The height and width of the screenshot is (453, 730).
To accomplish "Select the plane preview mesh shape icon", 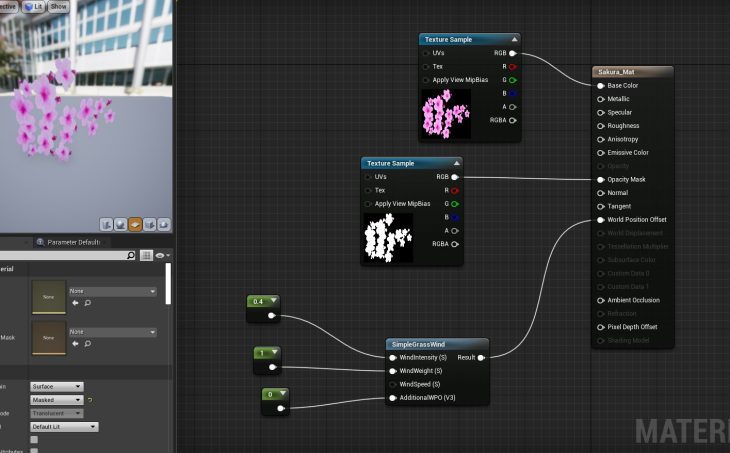I will pyautogui.click(x=135, y=224).
